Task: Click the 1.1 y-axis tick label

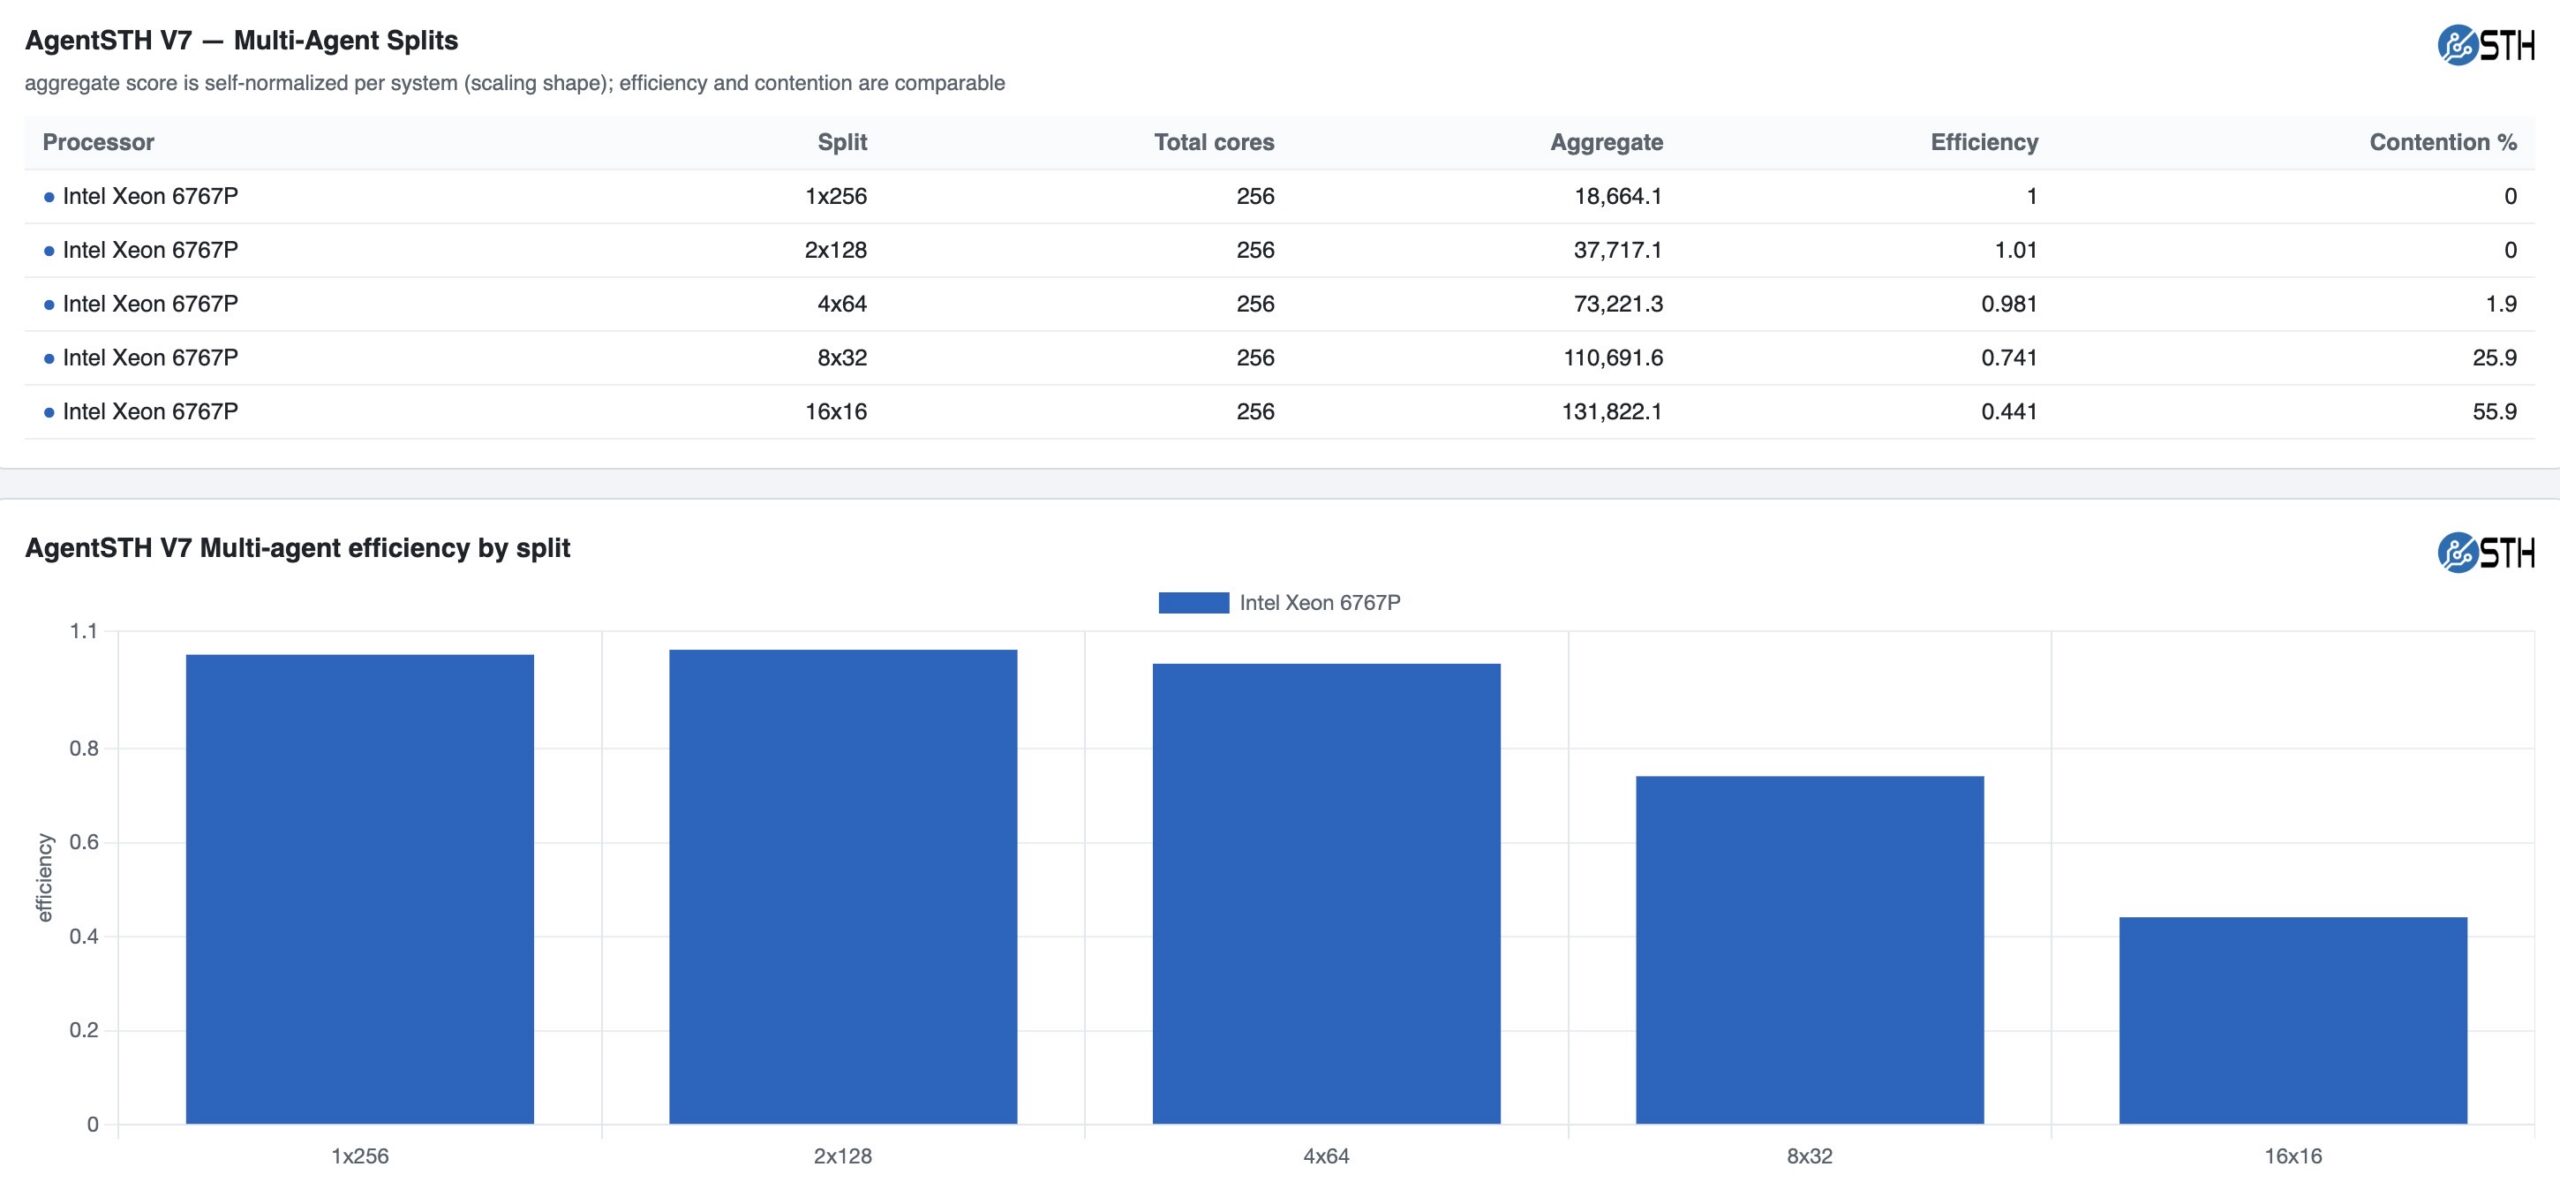Action: point(84,631)
